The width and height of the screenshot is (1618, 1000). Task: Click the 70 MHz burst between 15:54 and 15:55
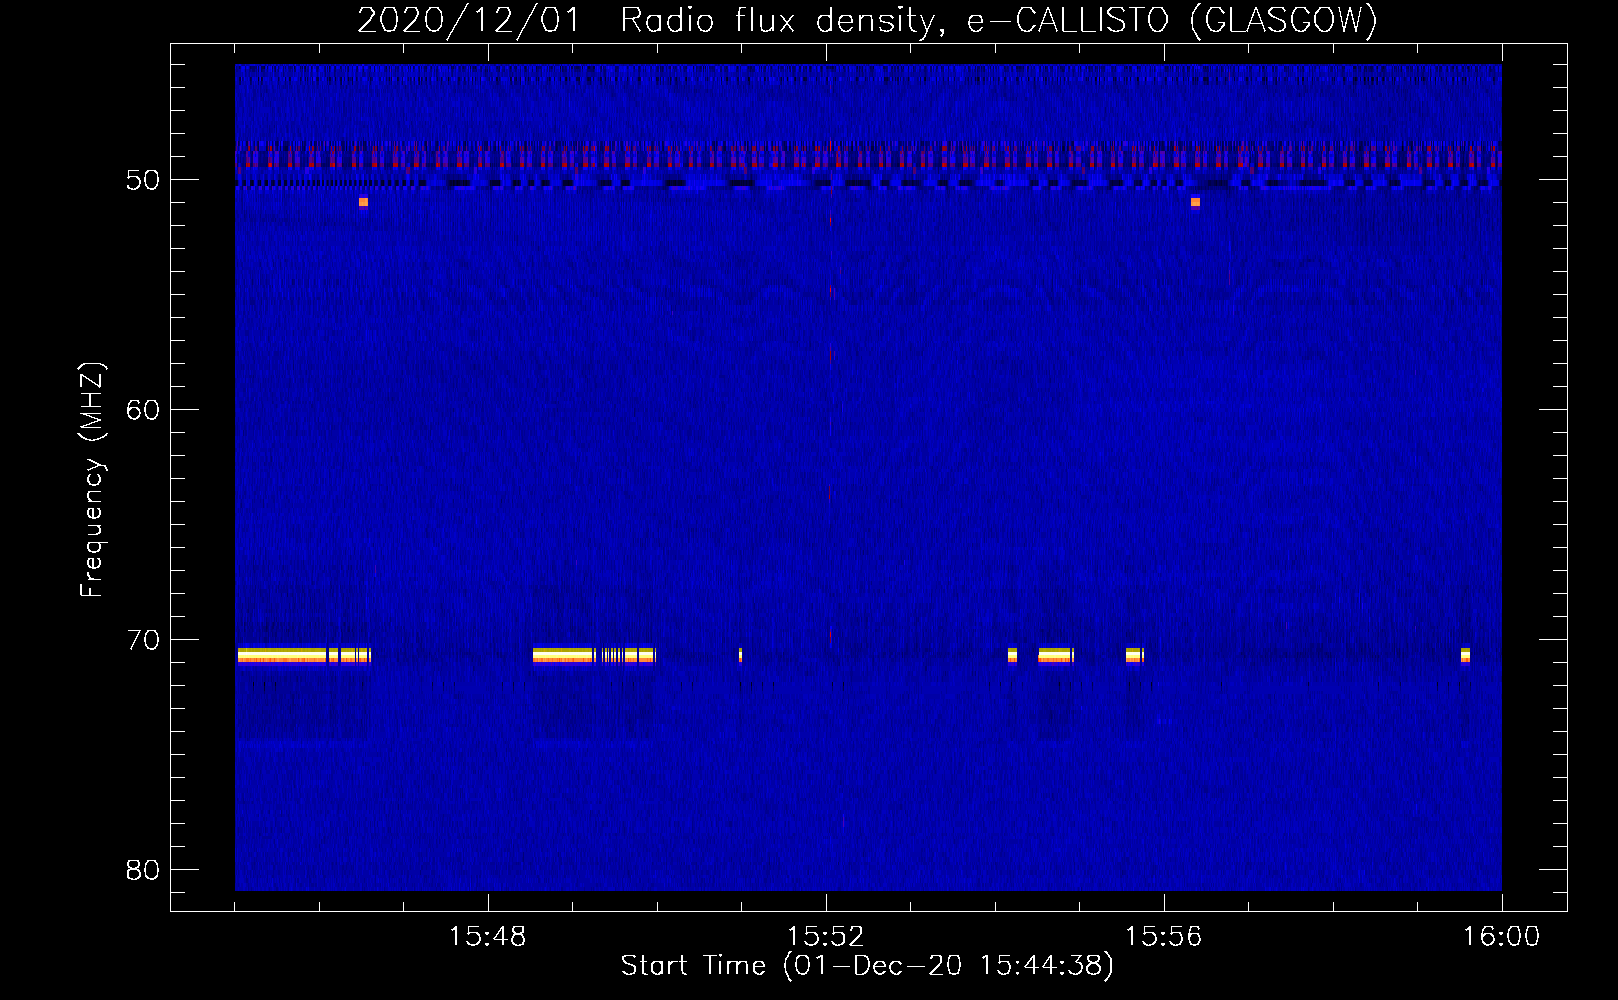[1056, 655]
